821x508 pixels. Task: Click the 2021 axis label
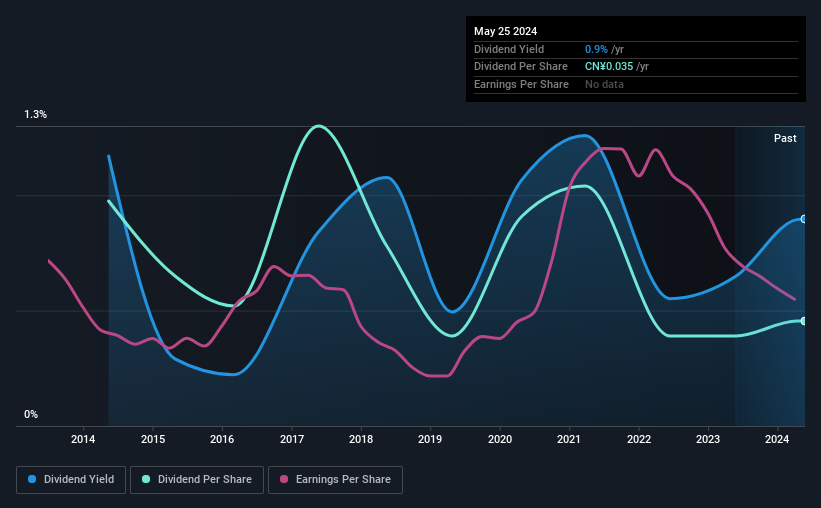point(569,439)
